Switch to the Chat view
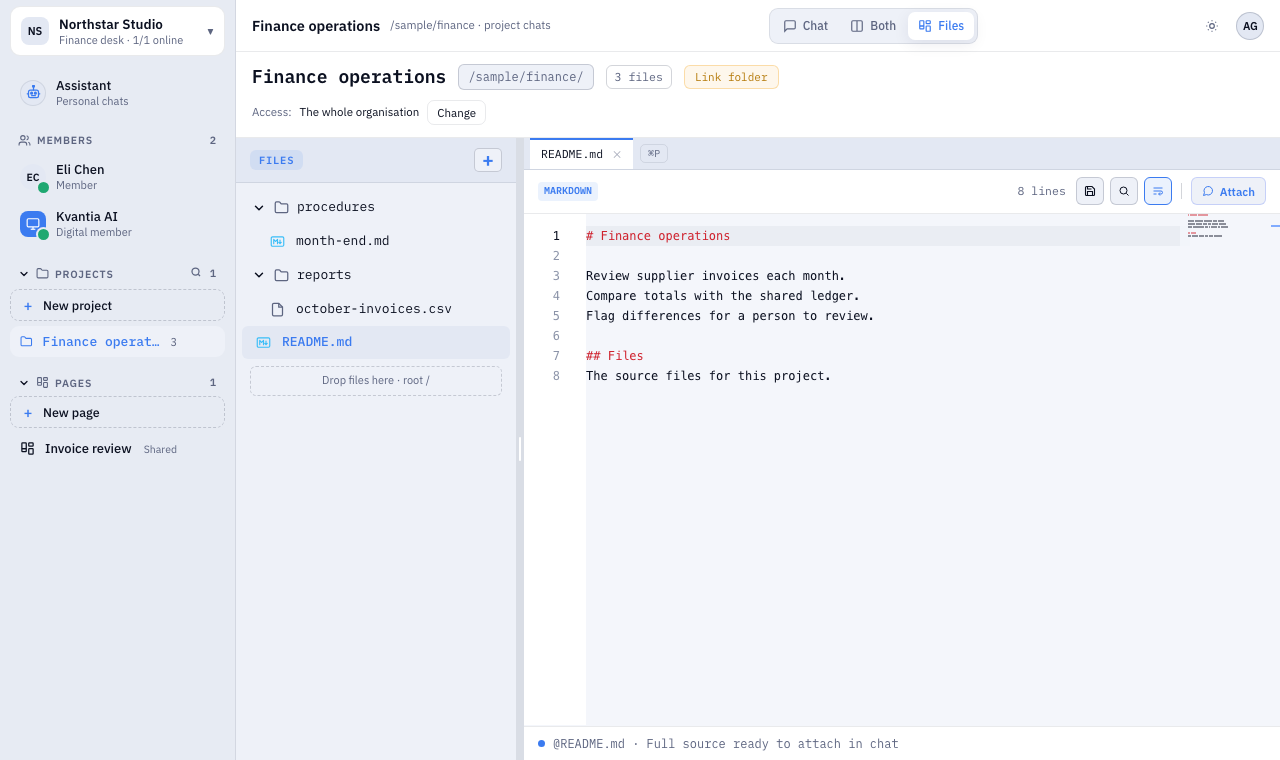 (x=806, y=26)
